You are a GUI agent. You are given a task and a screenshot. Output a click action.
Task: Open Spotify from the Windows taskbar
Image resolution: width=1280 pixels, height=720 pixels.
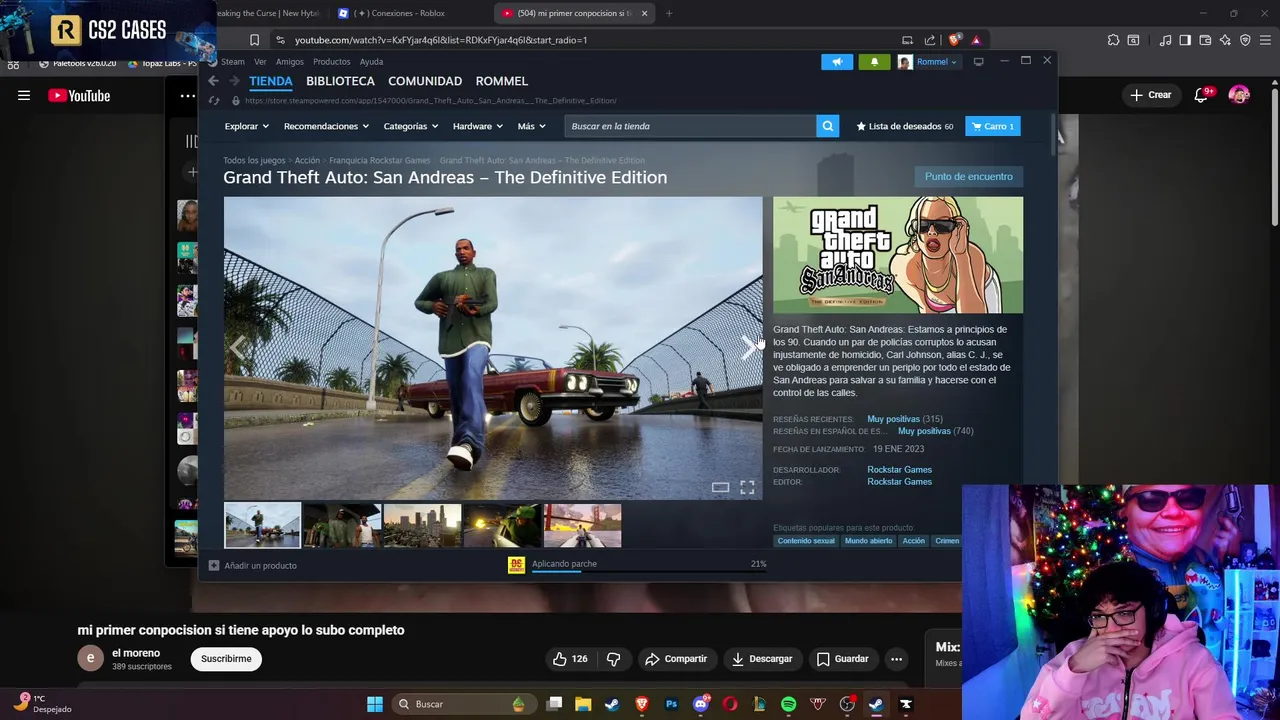[x=788, y=704]
